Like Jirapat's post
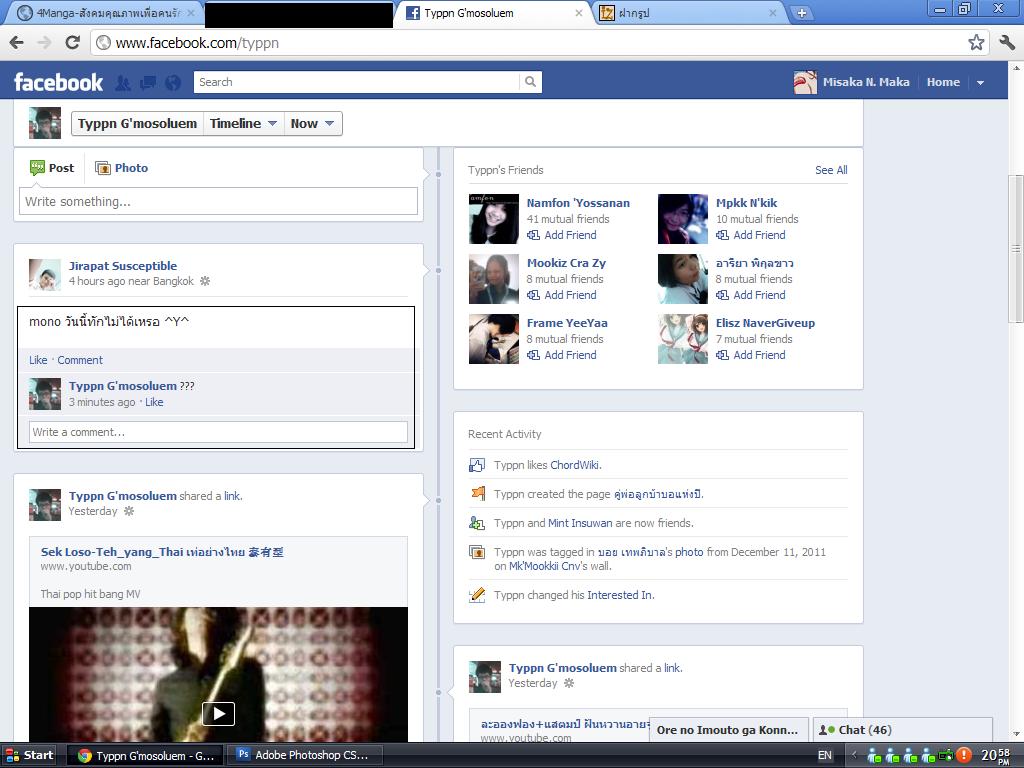Image resolution: width=1024 pixels, height=768 pixels. pos(38,360)
